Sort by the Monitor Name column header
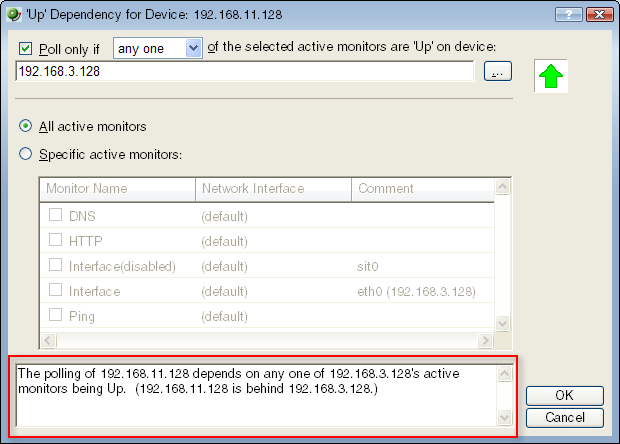 click(x=117, y=188)
